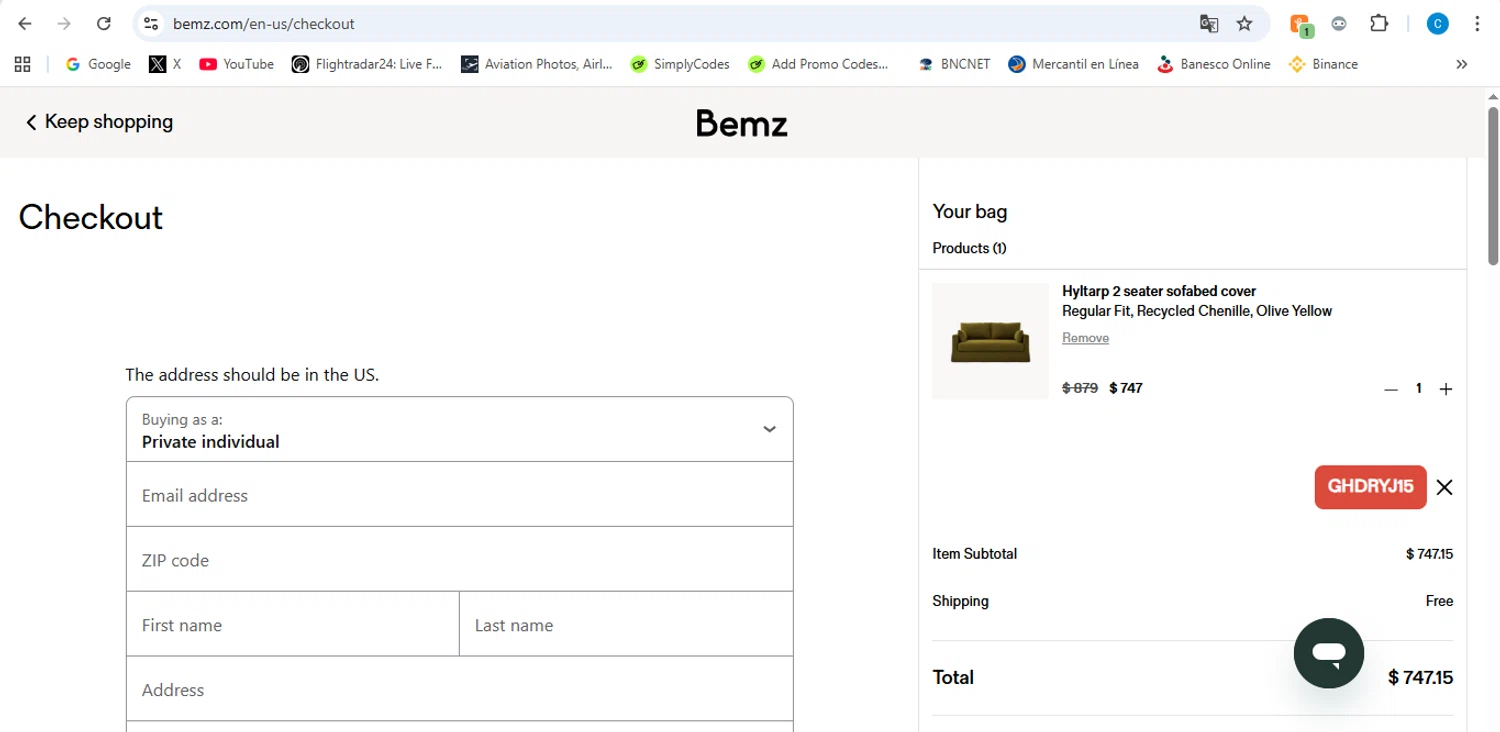1500x732 pixels.
Task: Click the Email address field
Action: point(460,495)
